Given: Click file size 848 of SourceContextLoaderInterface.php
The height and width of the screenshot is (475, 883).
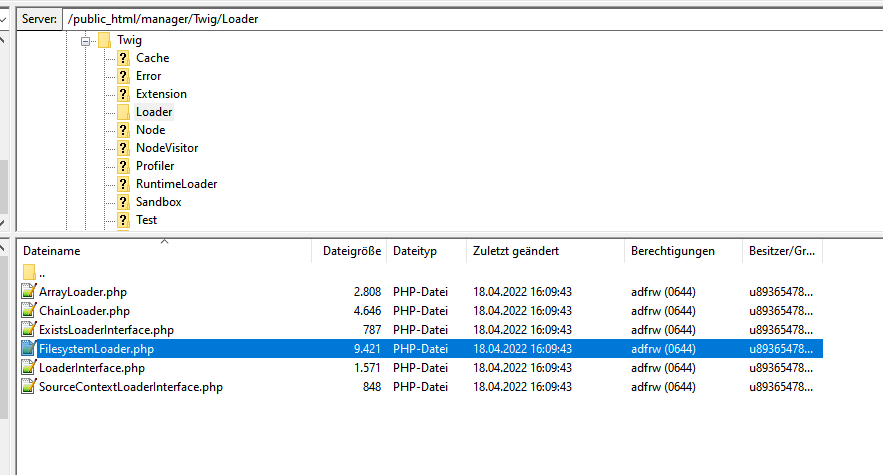Looking at the screenshot, I should tap(372, 387).
